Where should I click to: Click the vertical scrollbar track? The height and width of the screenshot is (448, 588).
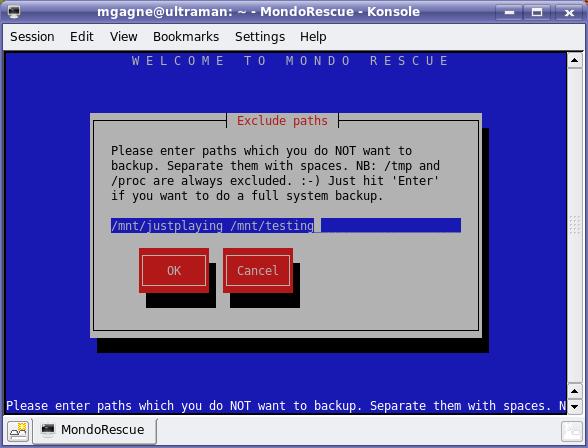(574, 226)
